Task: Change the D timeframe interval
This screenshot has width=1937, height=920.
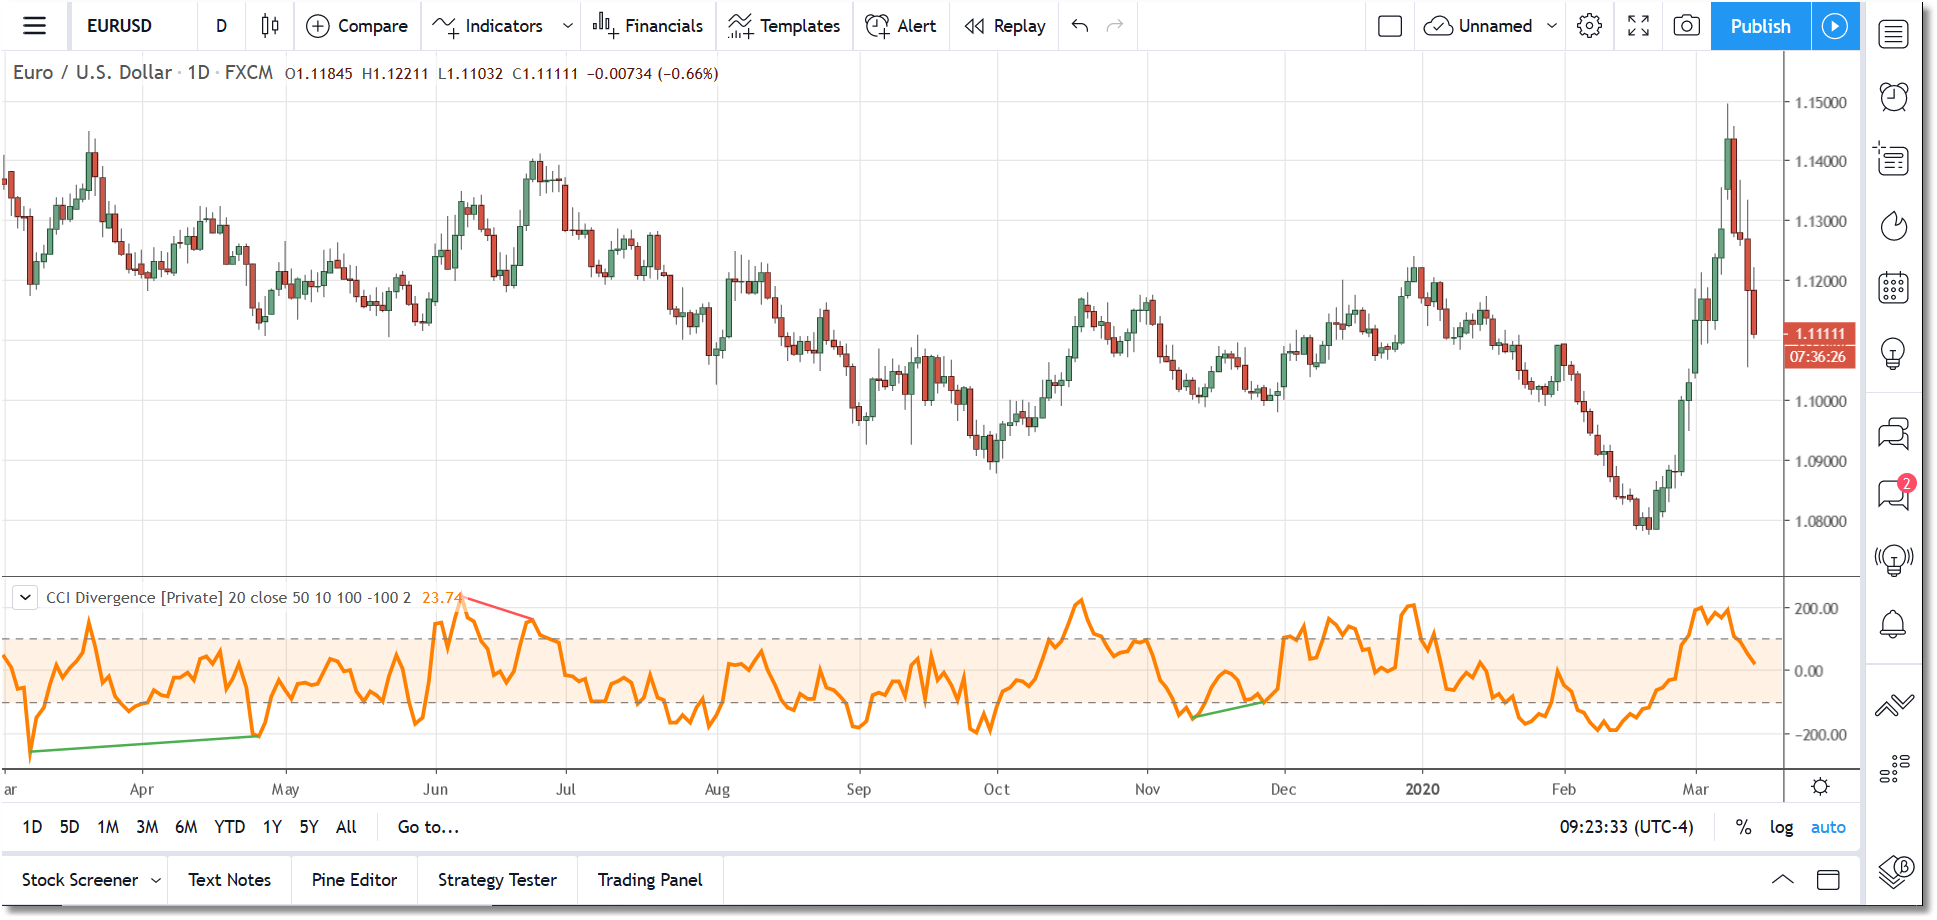Action: (221, 26)
